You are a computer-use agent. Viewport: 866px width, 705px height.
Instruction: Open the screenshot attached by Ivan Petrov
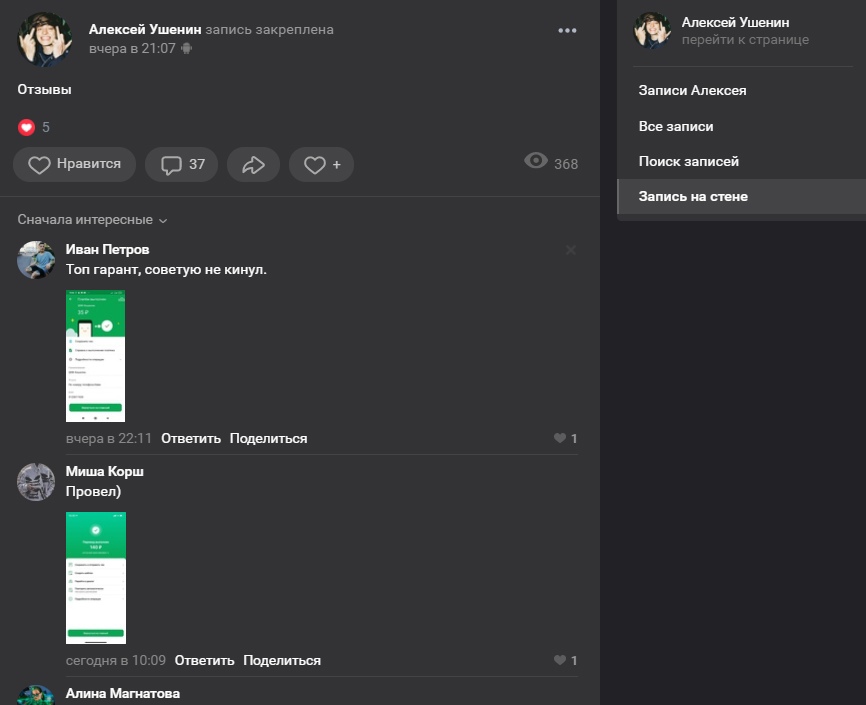tap(95, 355)
